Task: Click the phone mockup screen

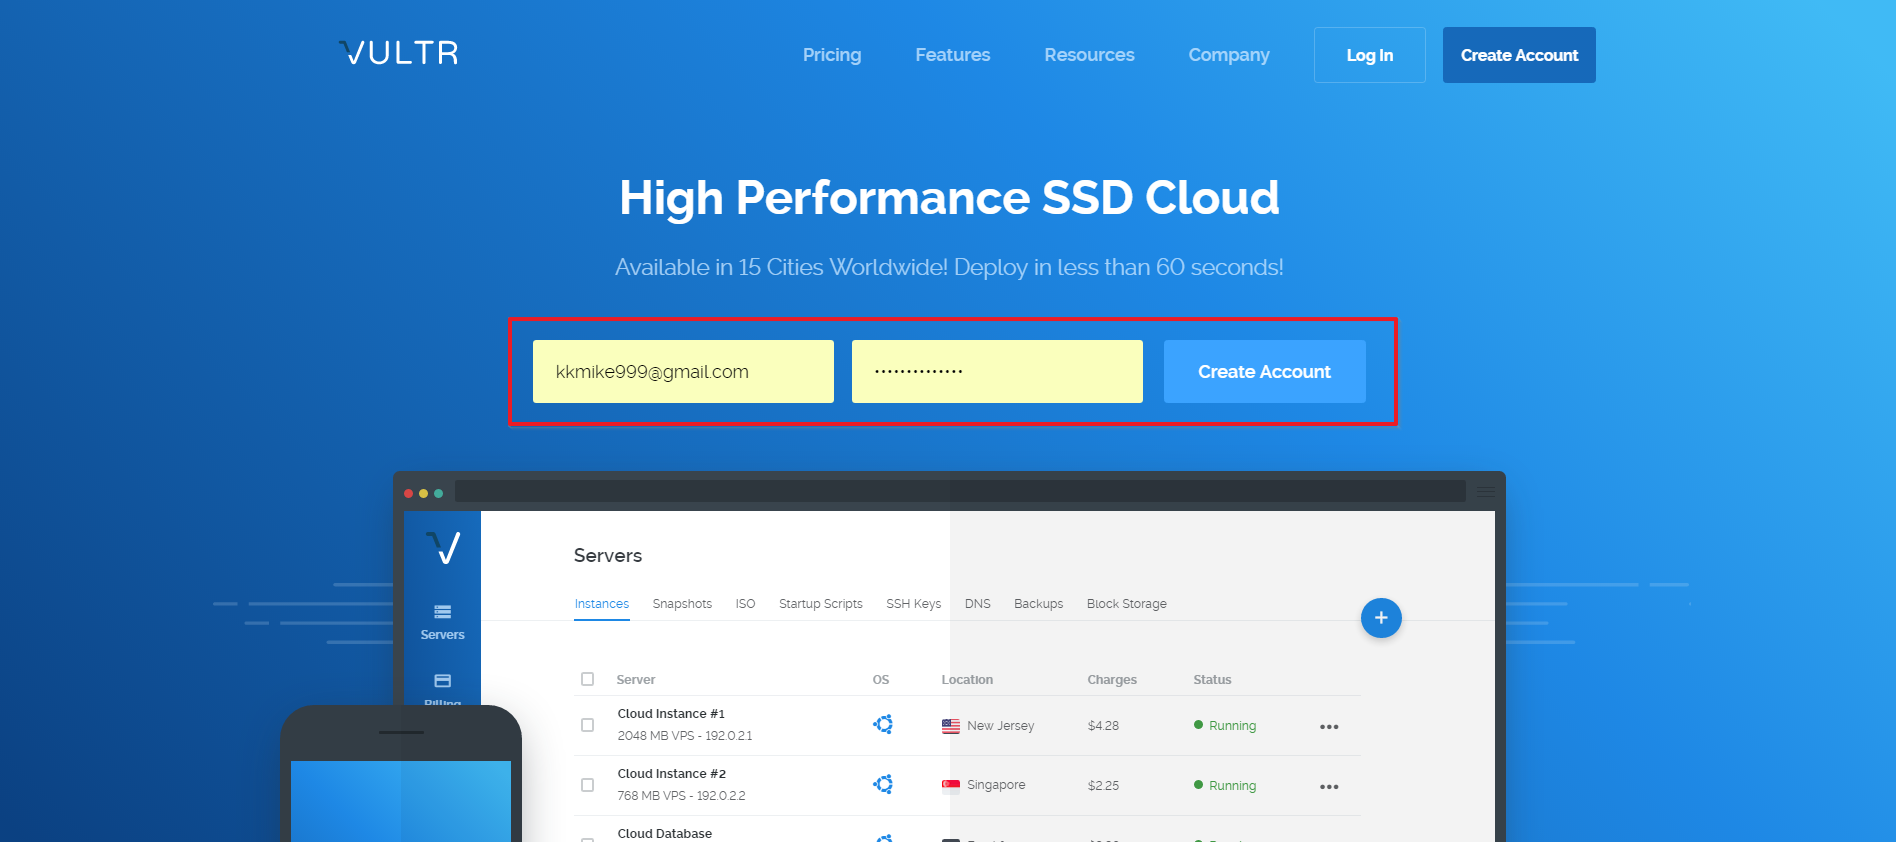Action: [x=401, y=801]
